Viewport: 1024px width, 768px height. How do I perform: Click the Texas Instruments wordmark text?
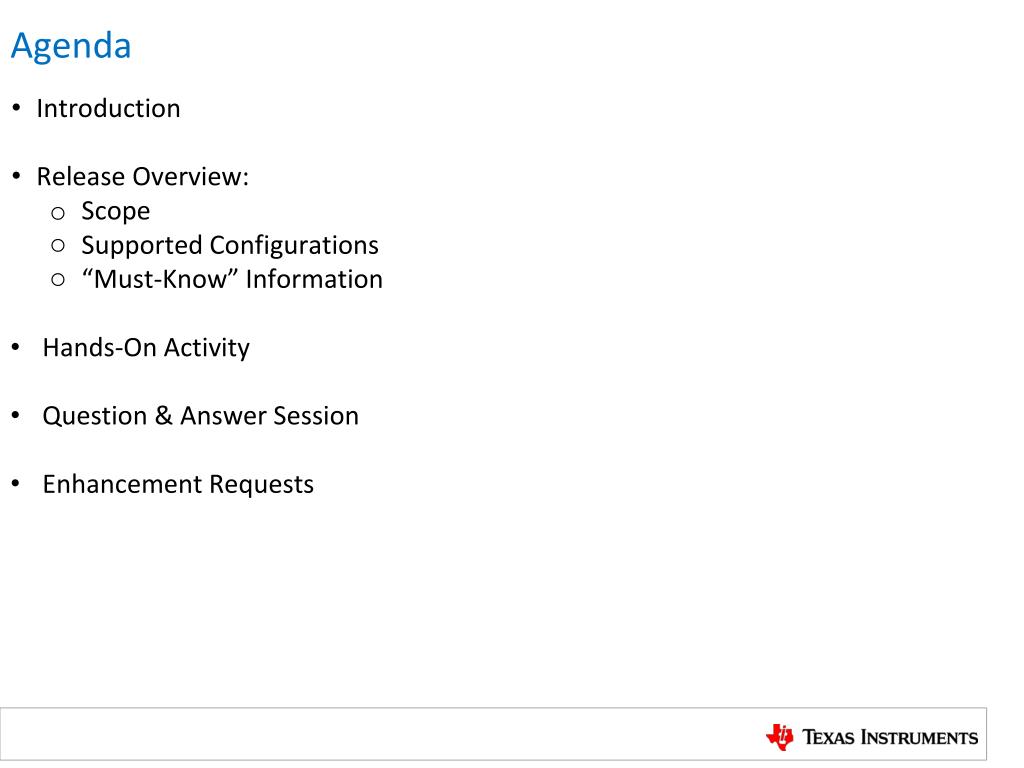(x=890, y=737)
